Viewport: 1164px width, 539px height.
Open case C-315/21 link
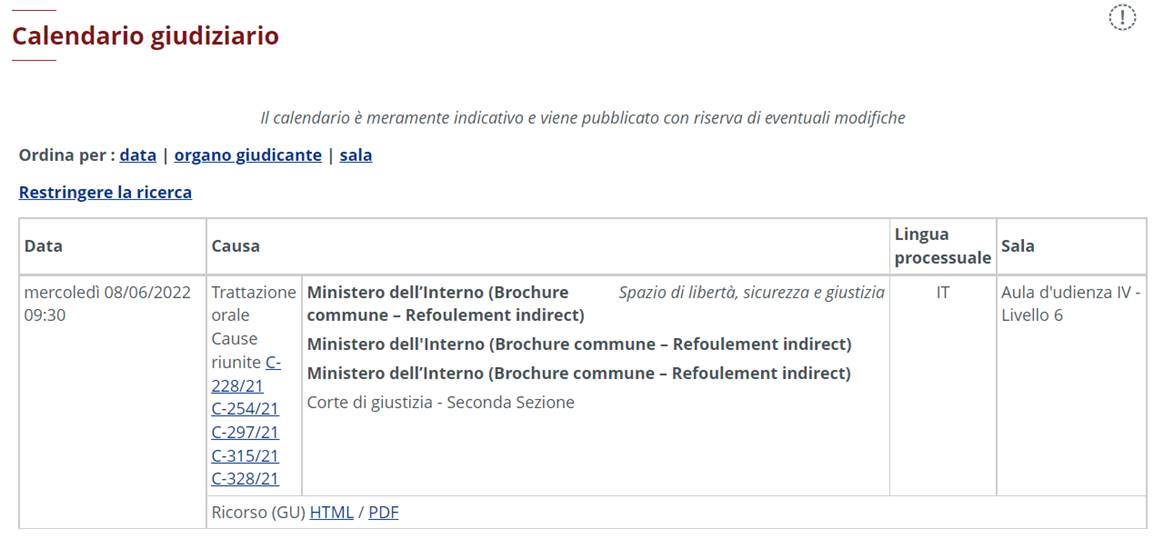click(245, 455)
